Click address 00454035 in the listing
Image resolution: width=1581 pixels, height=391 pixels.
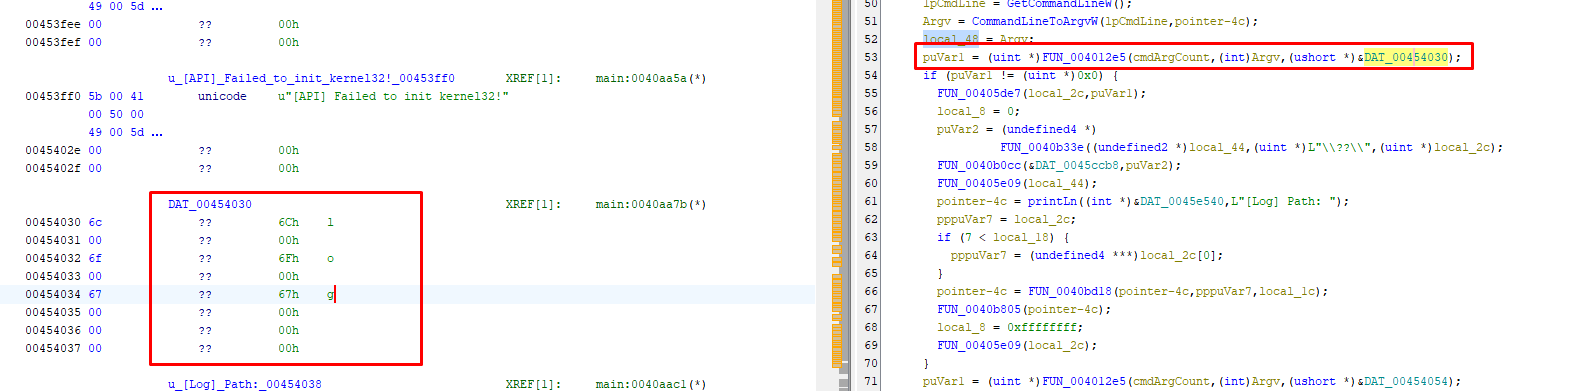click(x=53, y=312)
